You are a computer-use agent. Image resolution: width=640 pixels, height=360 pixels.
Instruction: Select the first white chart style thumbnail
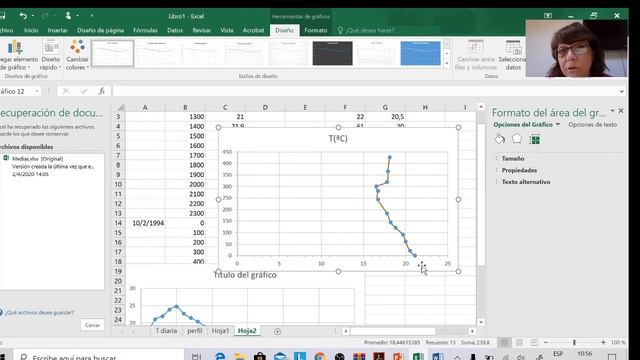click(112, 53)
